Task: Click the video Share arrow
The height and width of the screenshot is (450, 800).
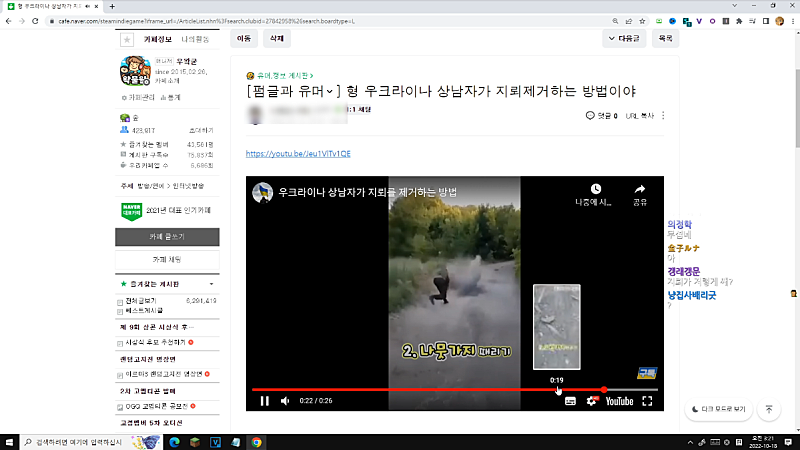Action: (x=640, y=189)
